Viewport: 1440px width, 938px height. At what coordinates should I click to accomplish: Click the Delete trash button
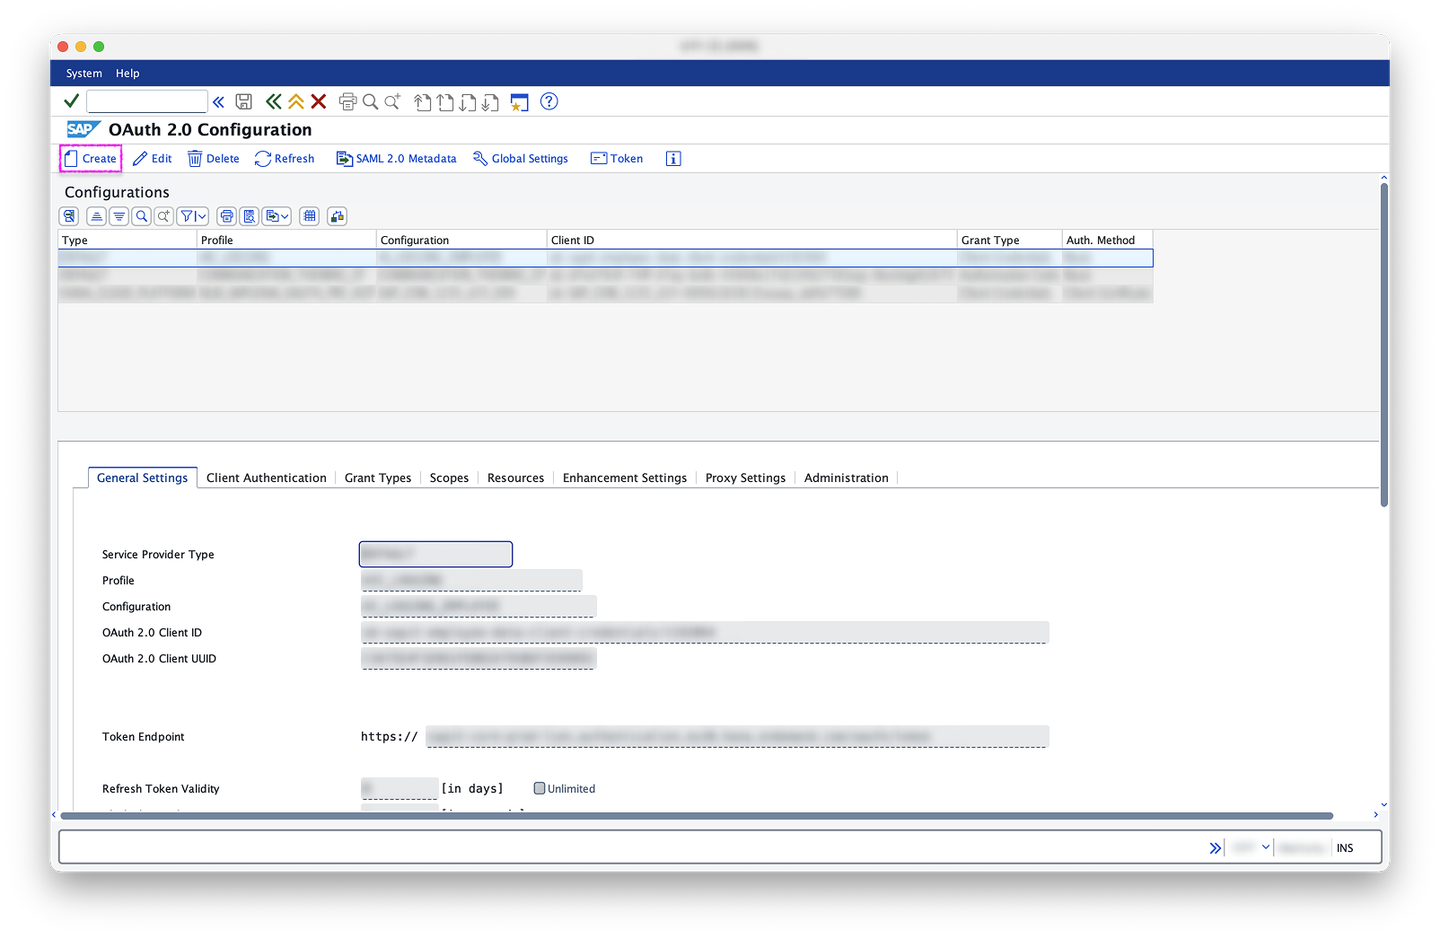pos(214,158)
